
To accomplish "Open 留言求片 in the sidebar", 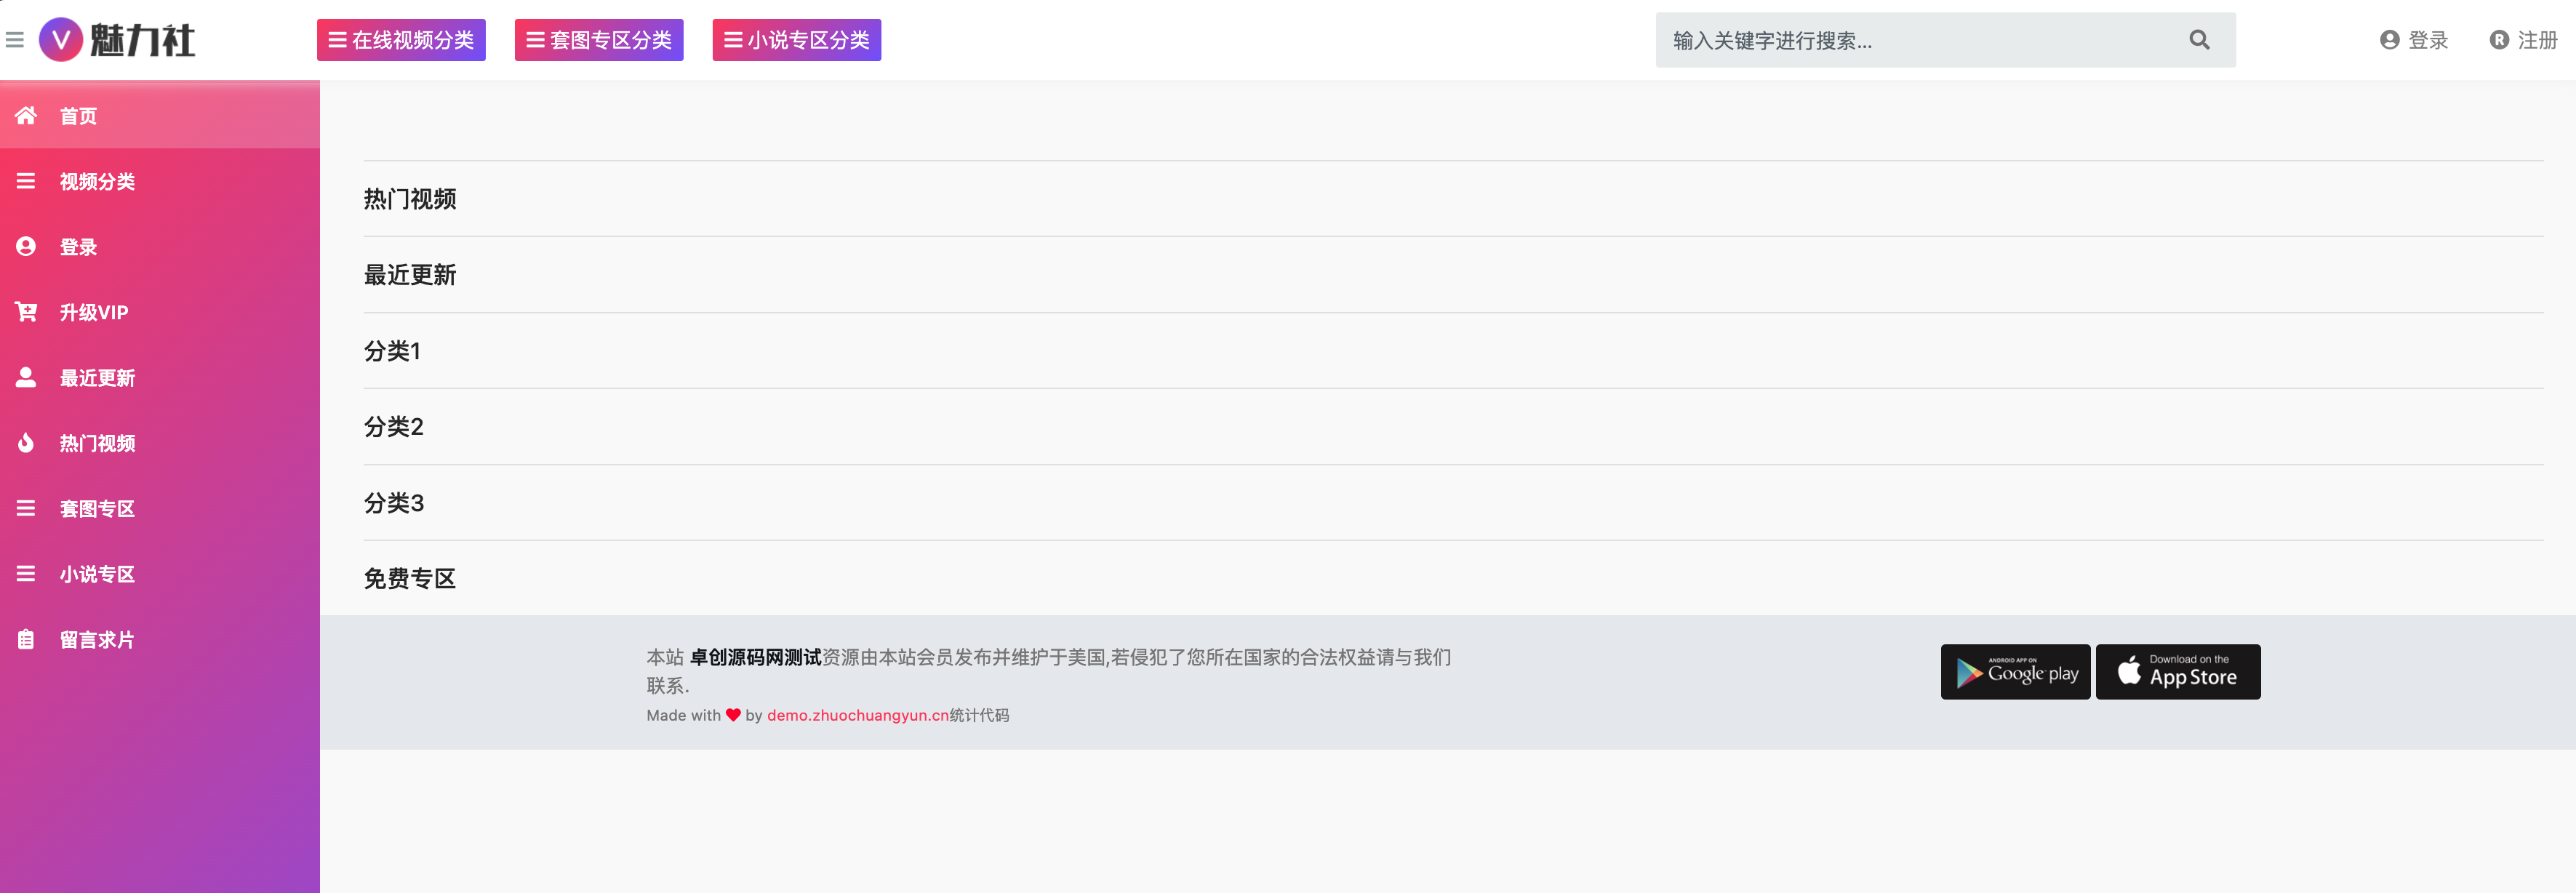I will 160,639.
